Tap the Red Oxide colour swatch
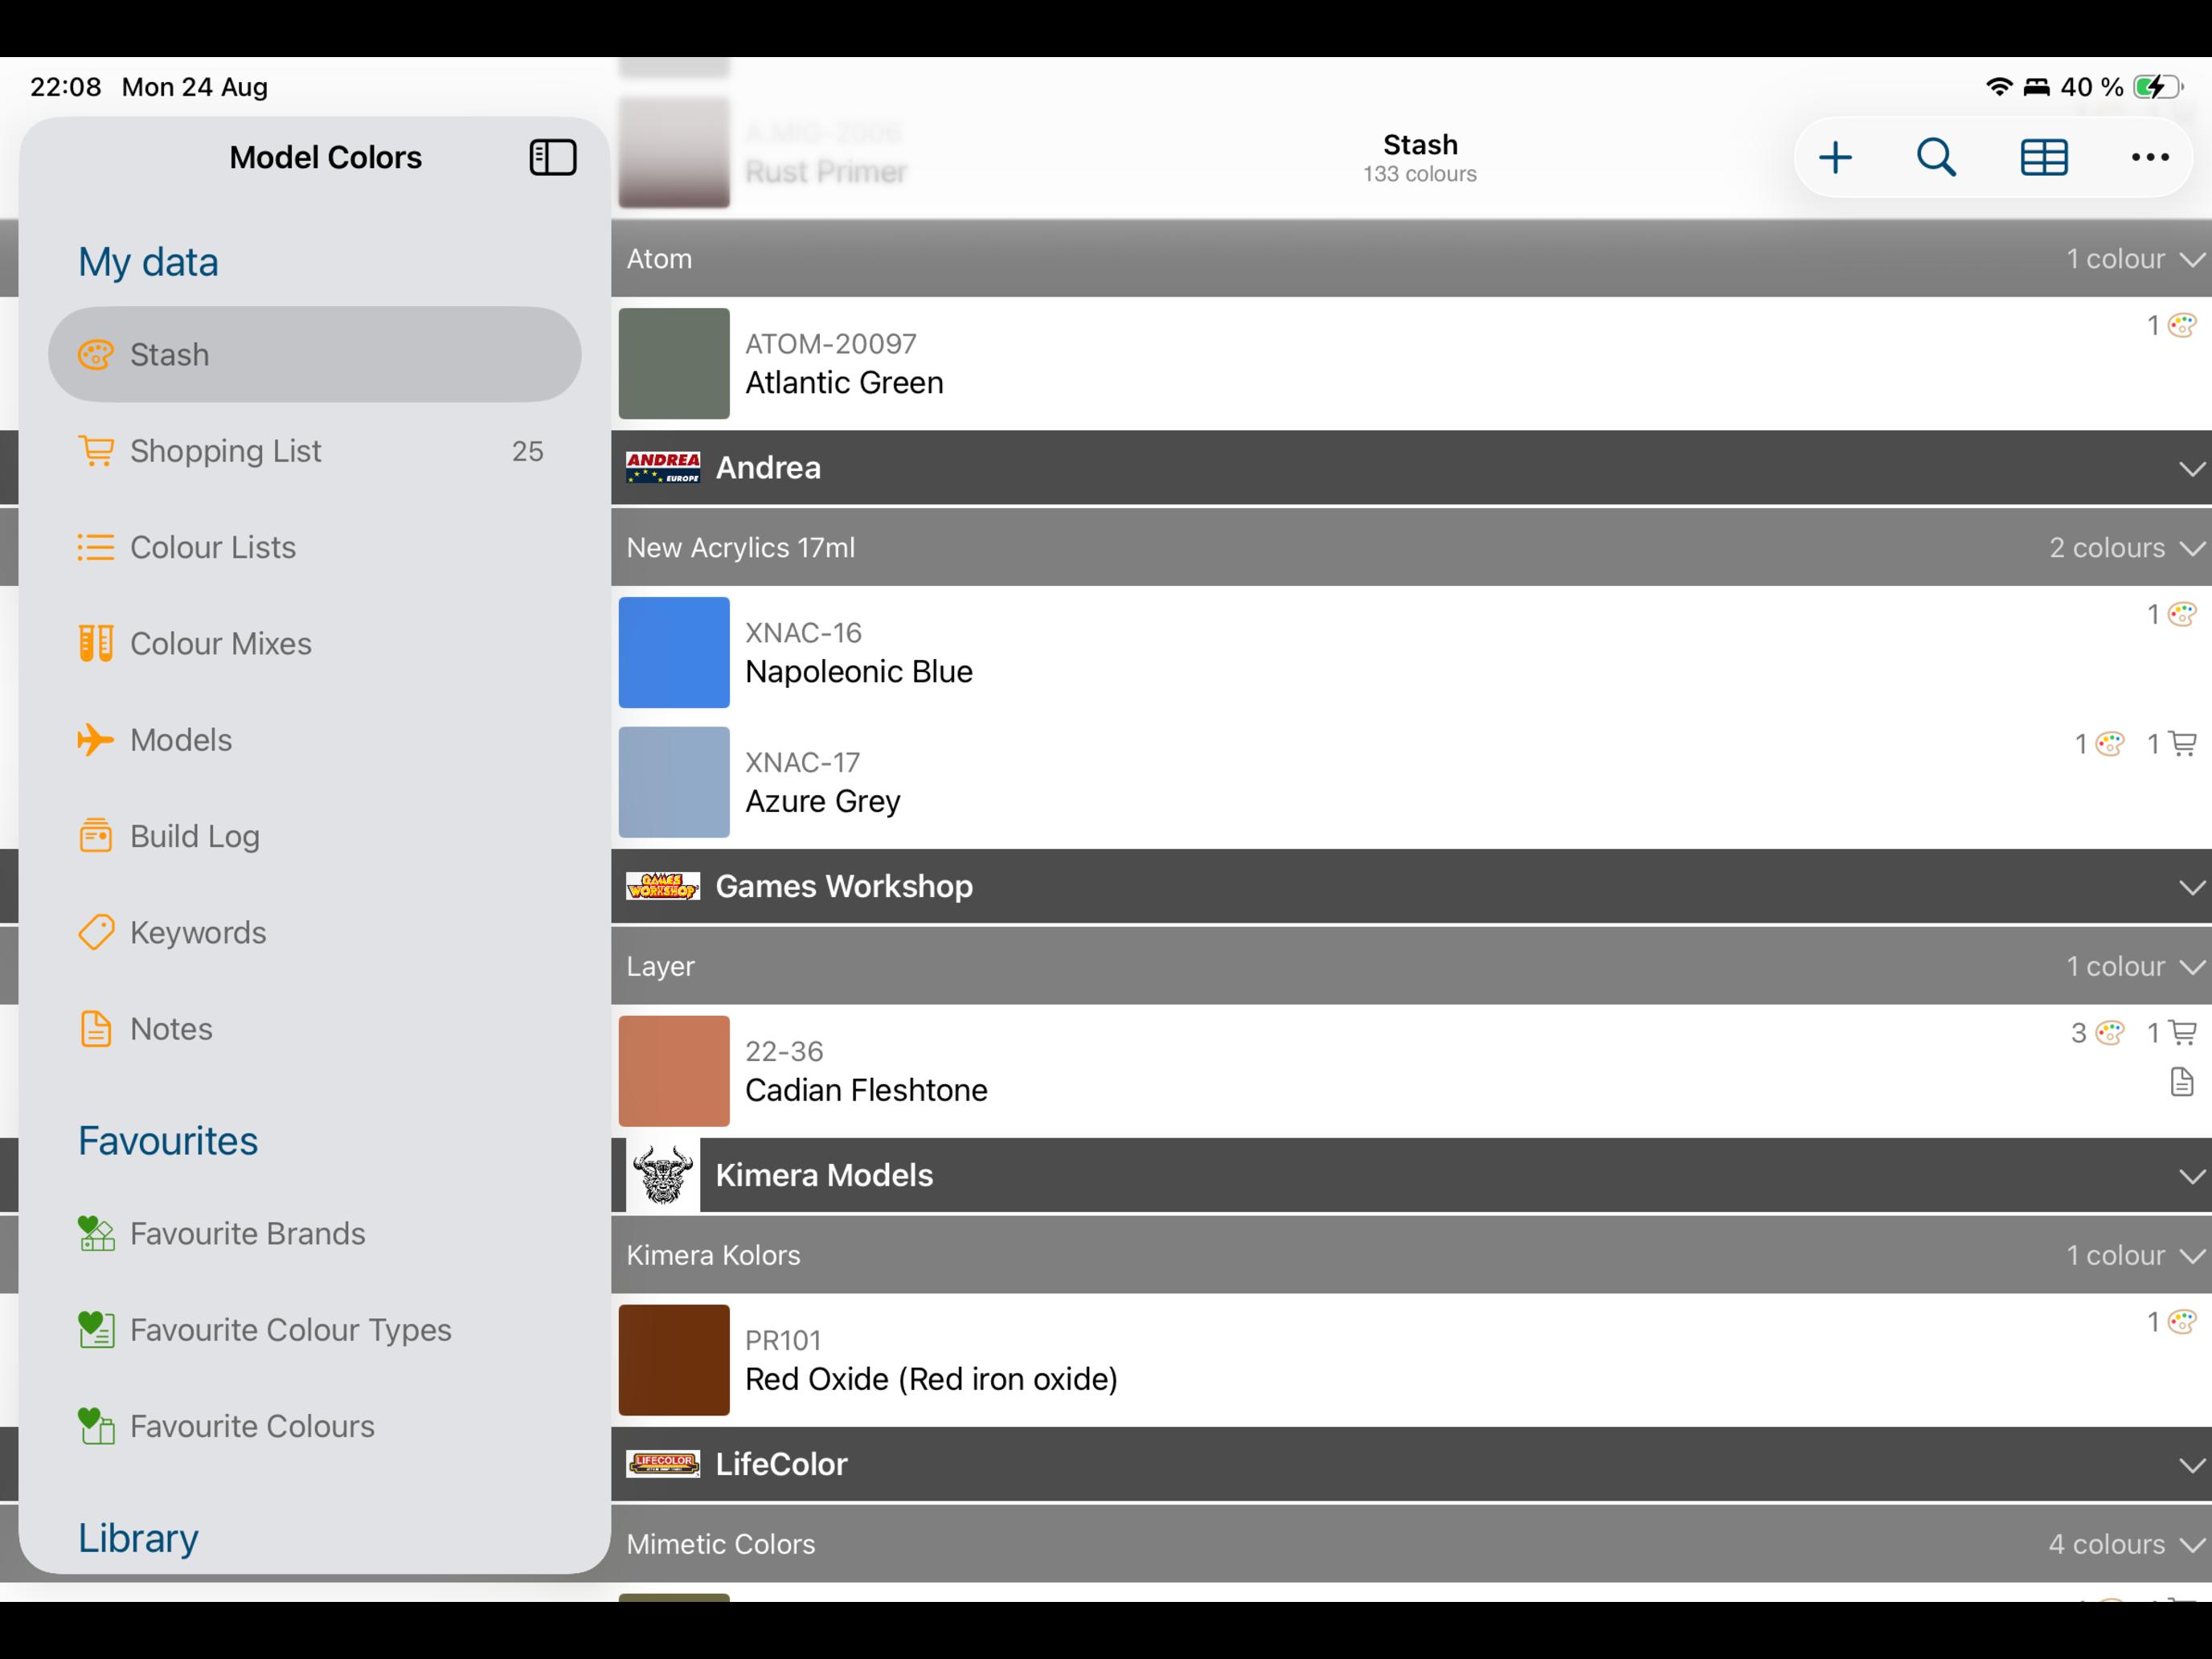The width and height of the screenshot is (2212, 1659). tap(674, 1360)
